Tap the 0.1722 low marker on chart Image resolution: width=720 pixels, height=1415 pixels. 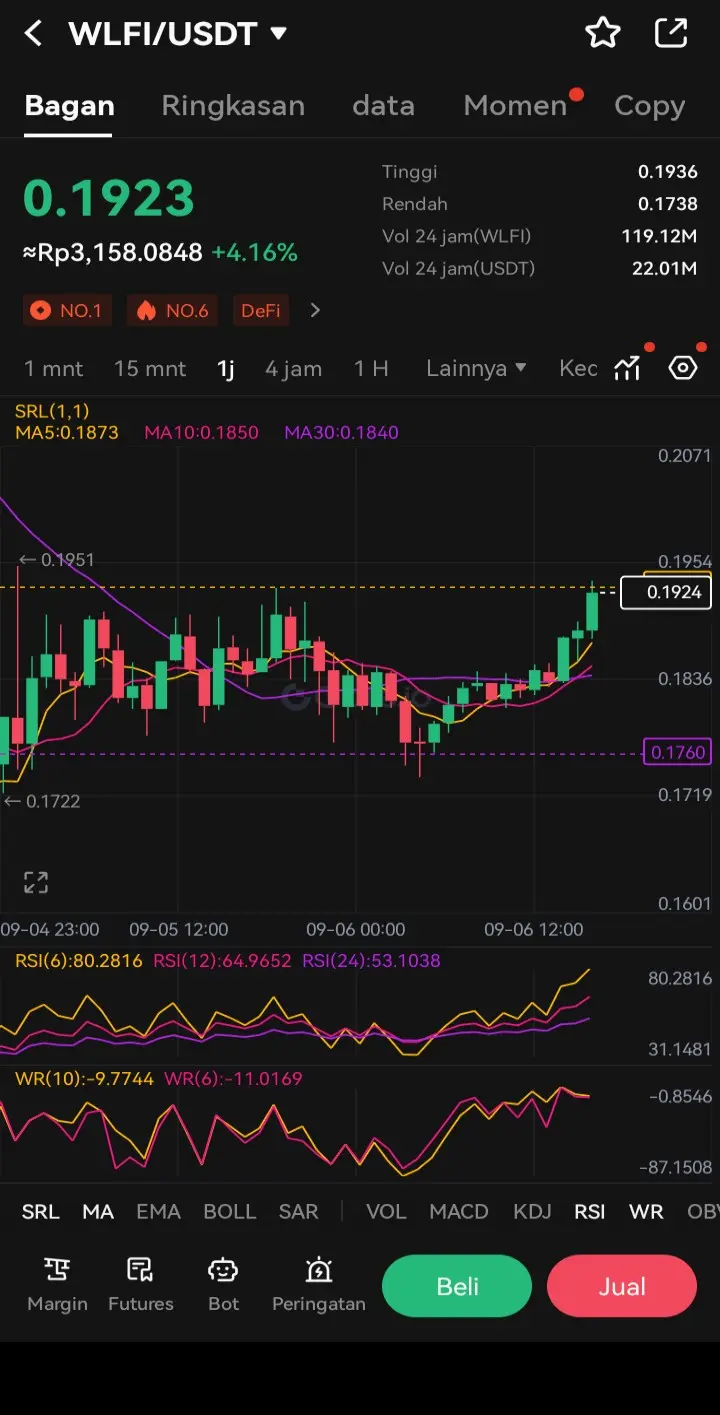(42, 801)
